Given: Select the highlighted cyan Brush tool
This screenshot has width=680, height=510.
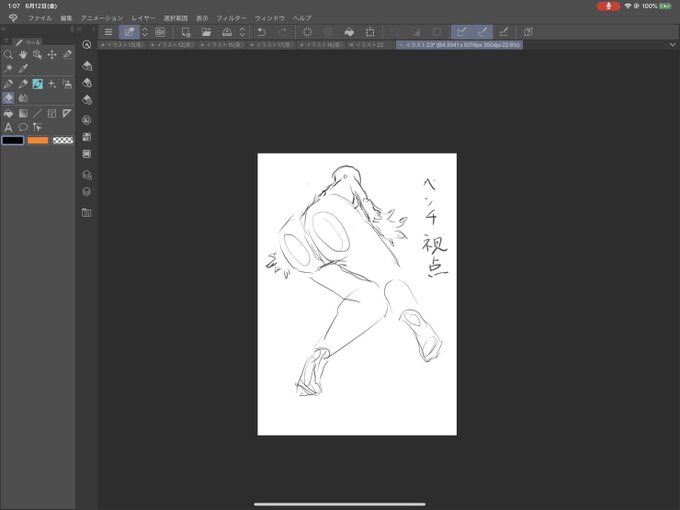Looking at the screenshot, I should point(37,84).
